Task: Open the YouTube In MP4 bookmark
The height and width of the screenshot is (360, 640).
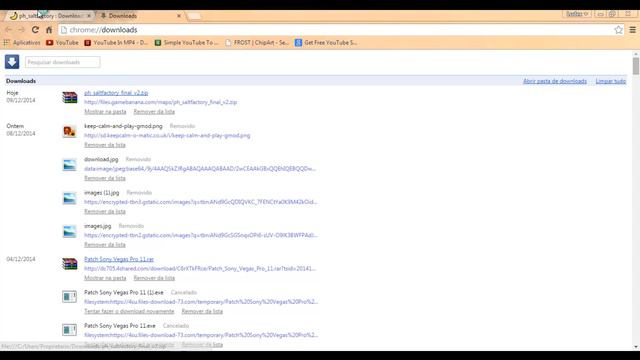Action: click(116, 42)
